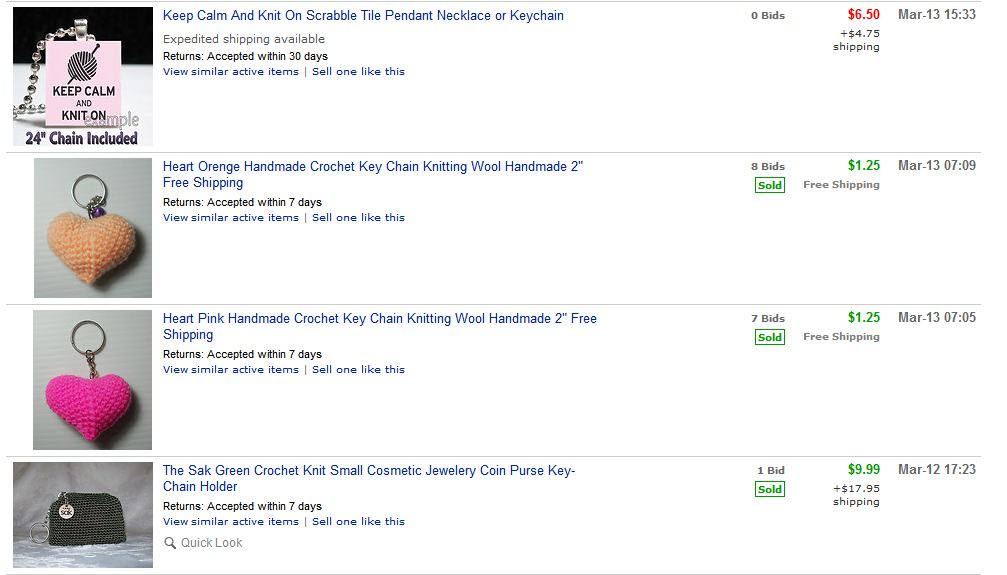Click the Sold badge on the 1 Bid listing
Screen dimensions: 1007x575
770,489
